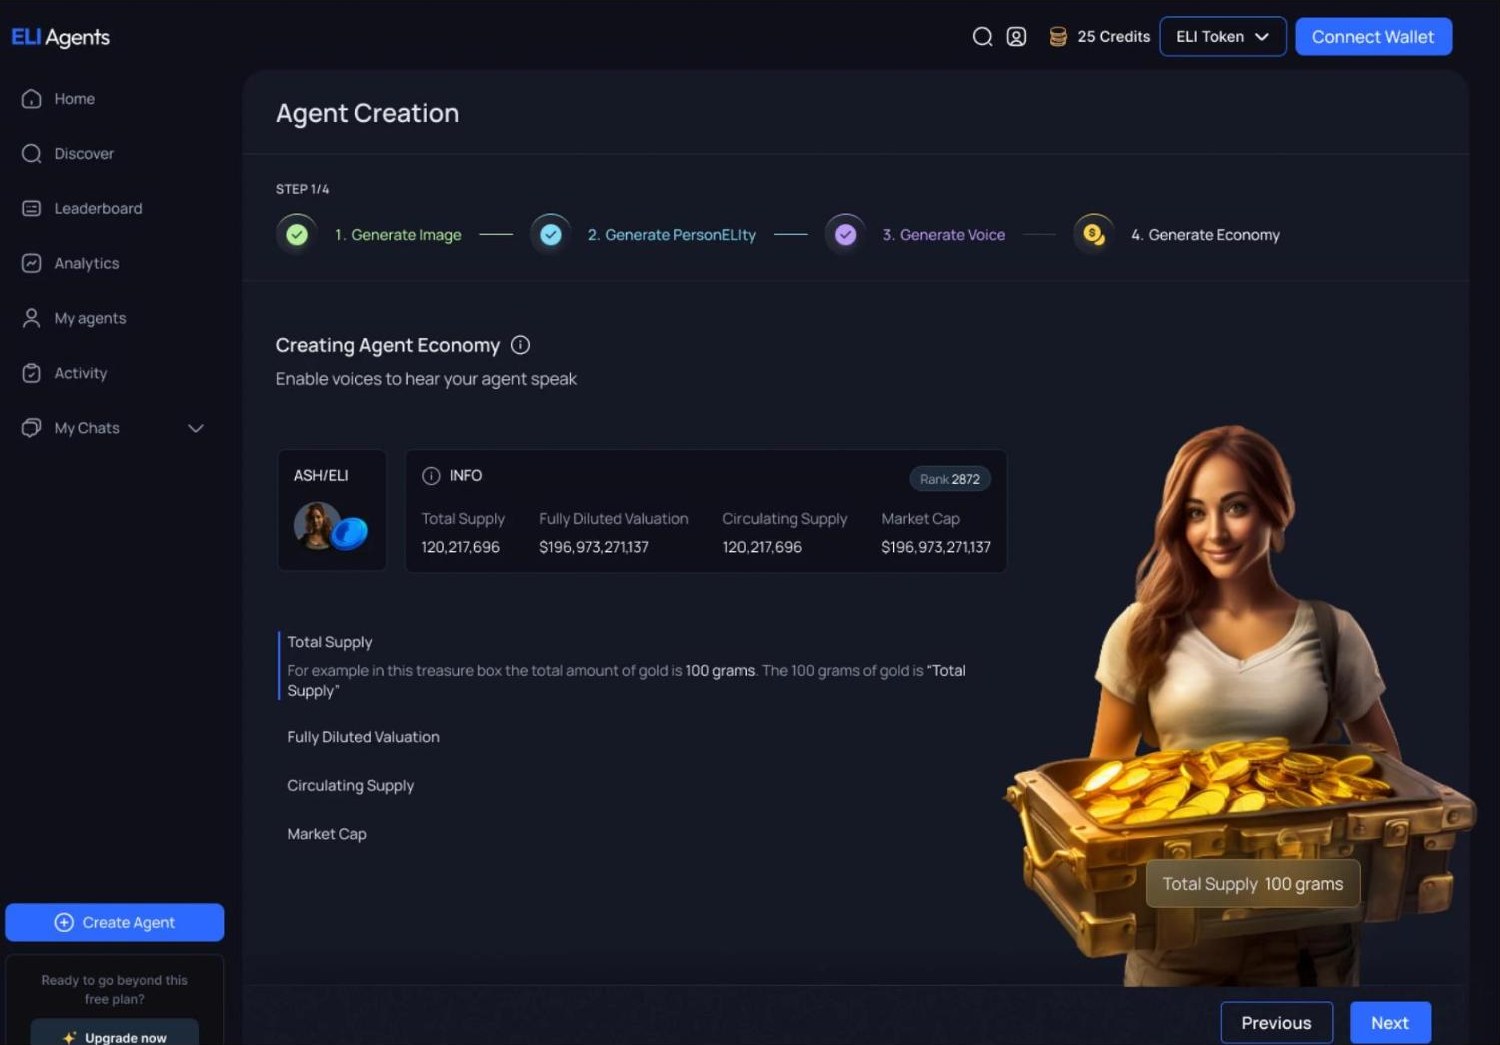Image resolution: width=1500 pixels, height=1045 pixels.
Task: Click the My Chats bubble icon
Action: coord(32,428)
